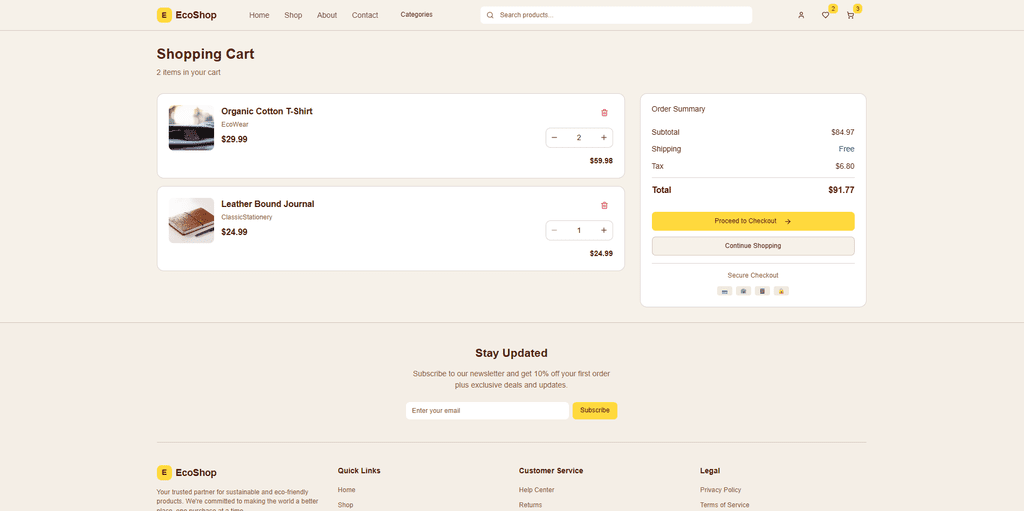Screen dimensions: 1024x511
Task: Expand the Categories menu
Action: pyautogui.click(x=417, y=14)
